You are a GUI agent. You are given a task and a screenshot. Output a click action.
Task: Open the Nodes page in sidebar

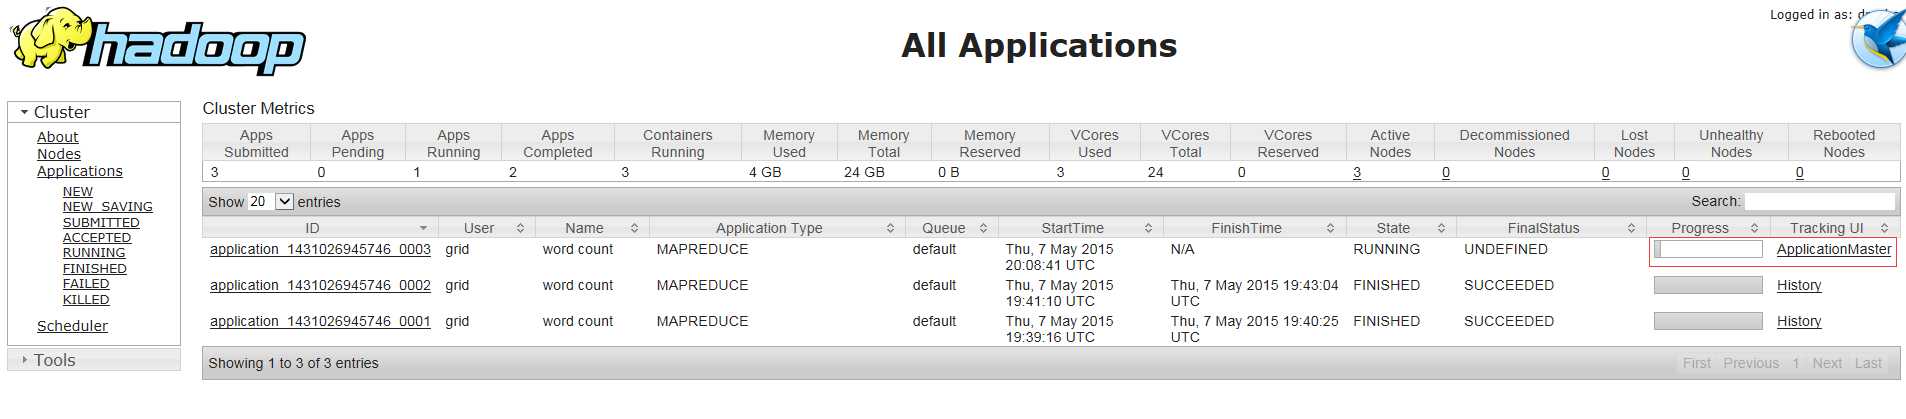point(59,154)
